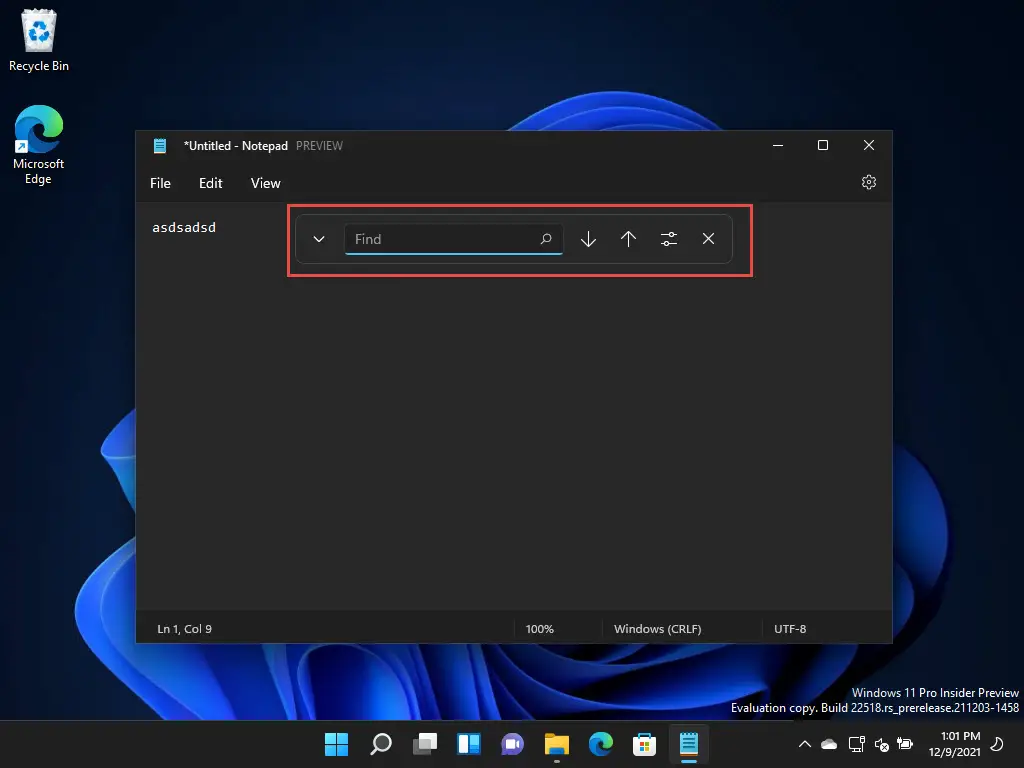Click the Windows (CRLF) status indicator

pos(657,629)
